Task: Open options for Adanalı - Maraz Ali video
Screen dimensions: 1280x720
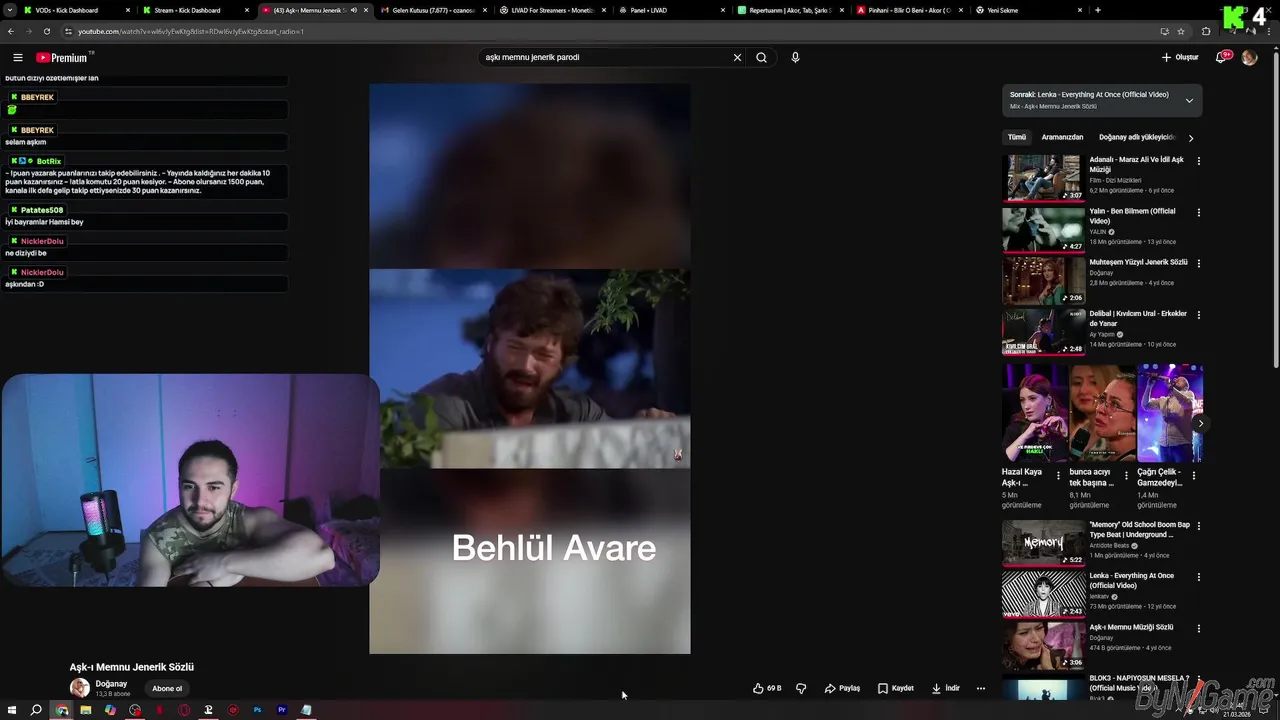Action: point(1199,161)
